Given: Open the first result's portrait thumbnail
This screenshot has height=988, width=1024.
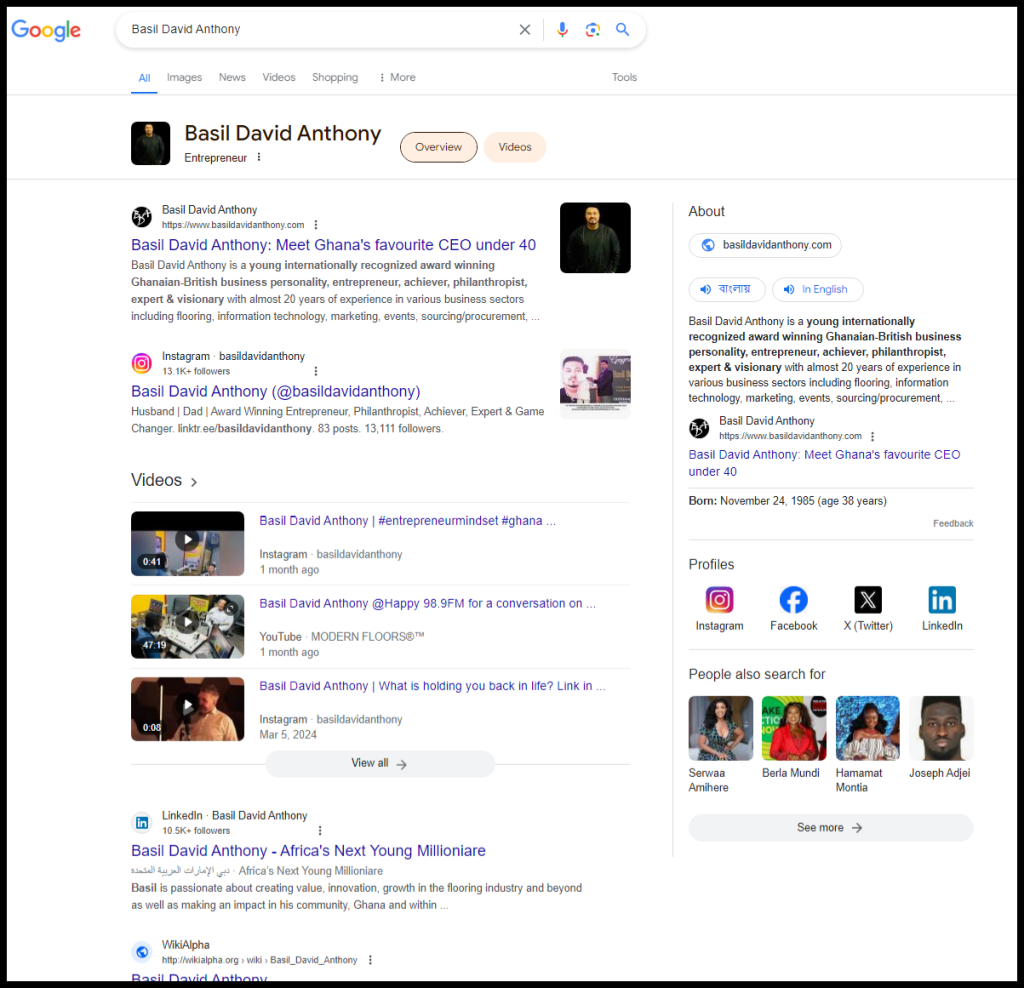Looking at the screenshot, I should tap(595, 238).
